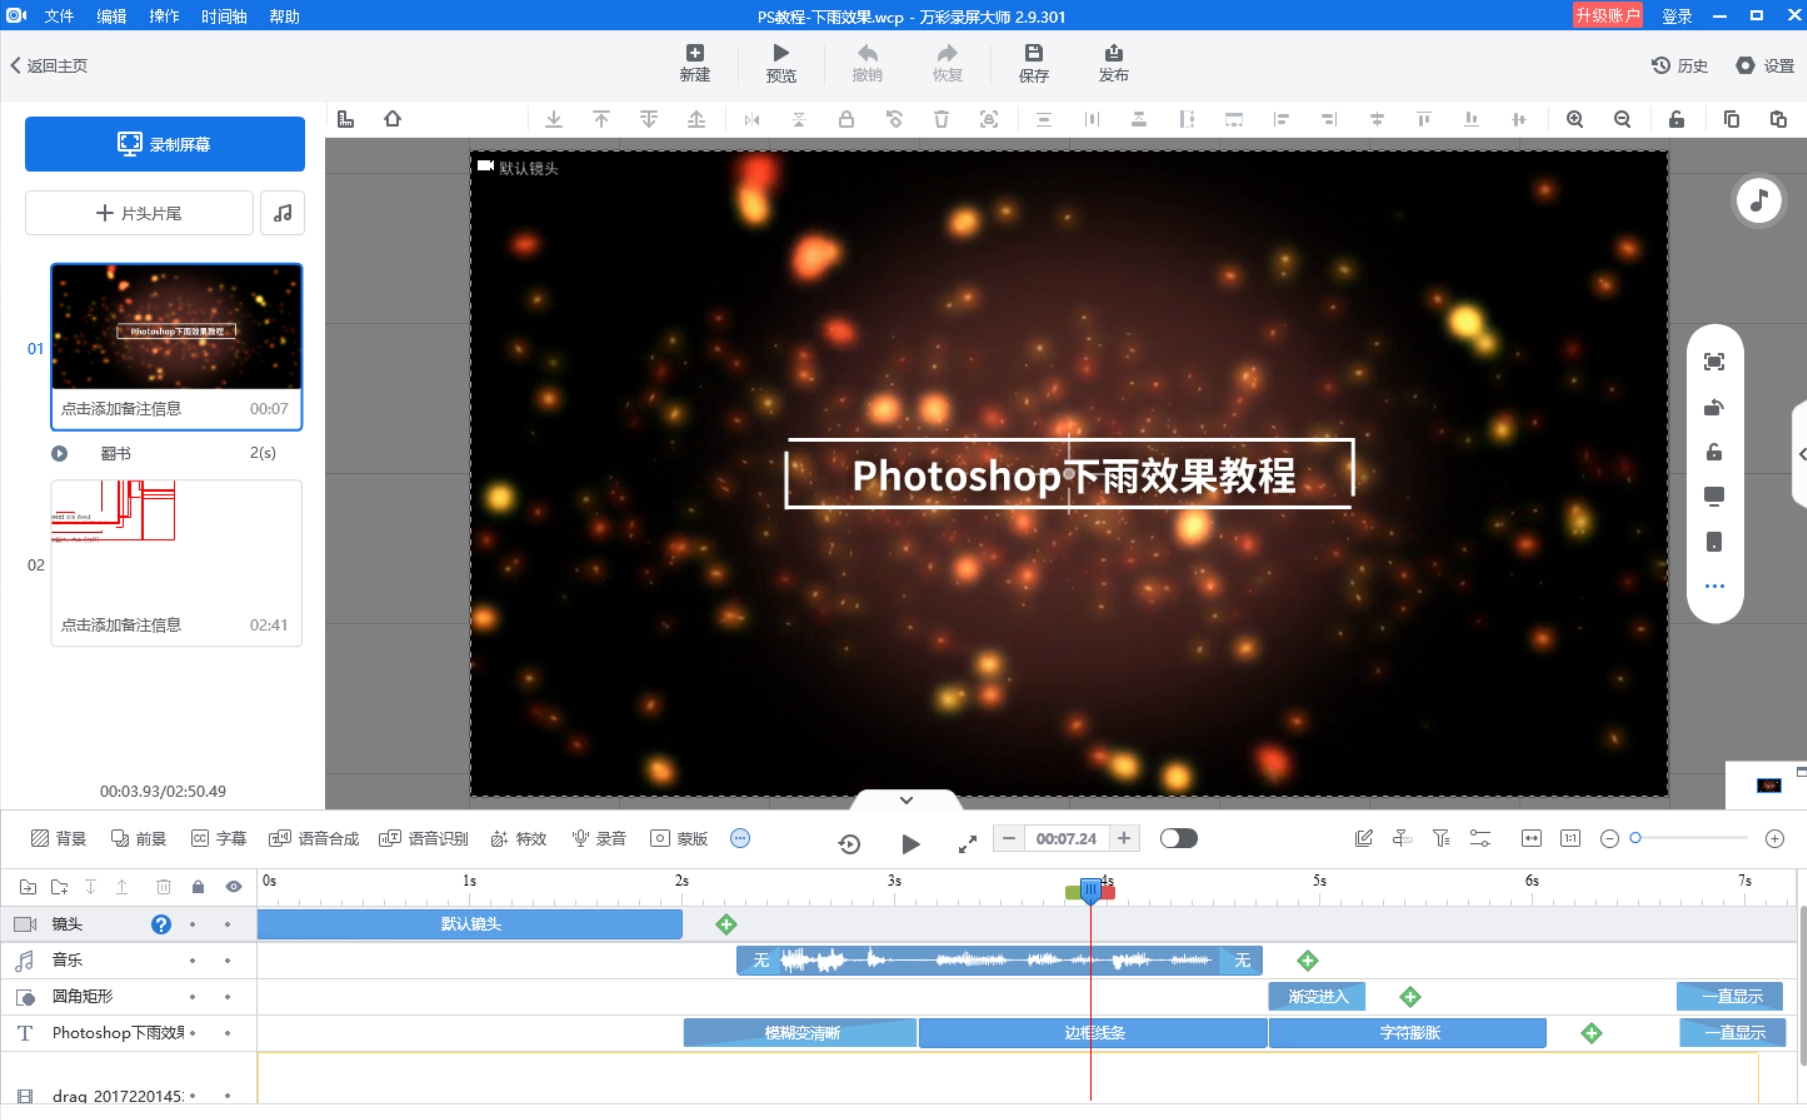Click the 升级账户 upgrade button
Image resolution: width=1807 pixels, height=1120 pixels.
[x=1607, y=15]
